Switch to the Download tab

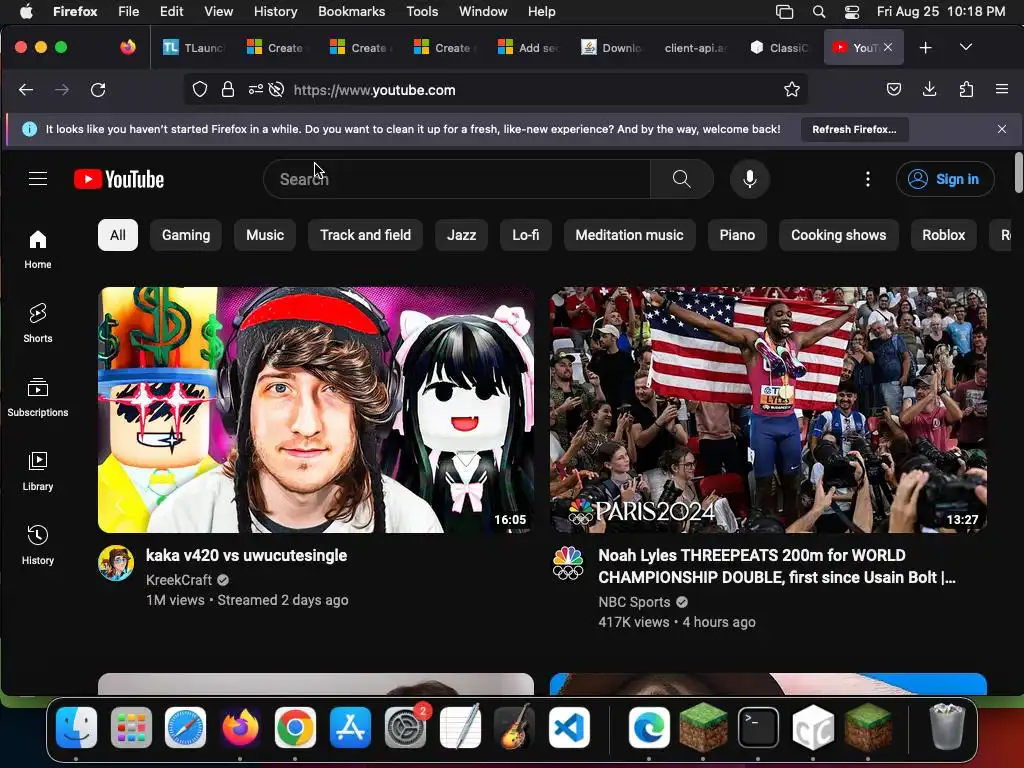click(x=611, y=48)
